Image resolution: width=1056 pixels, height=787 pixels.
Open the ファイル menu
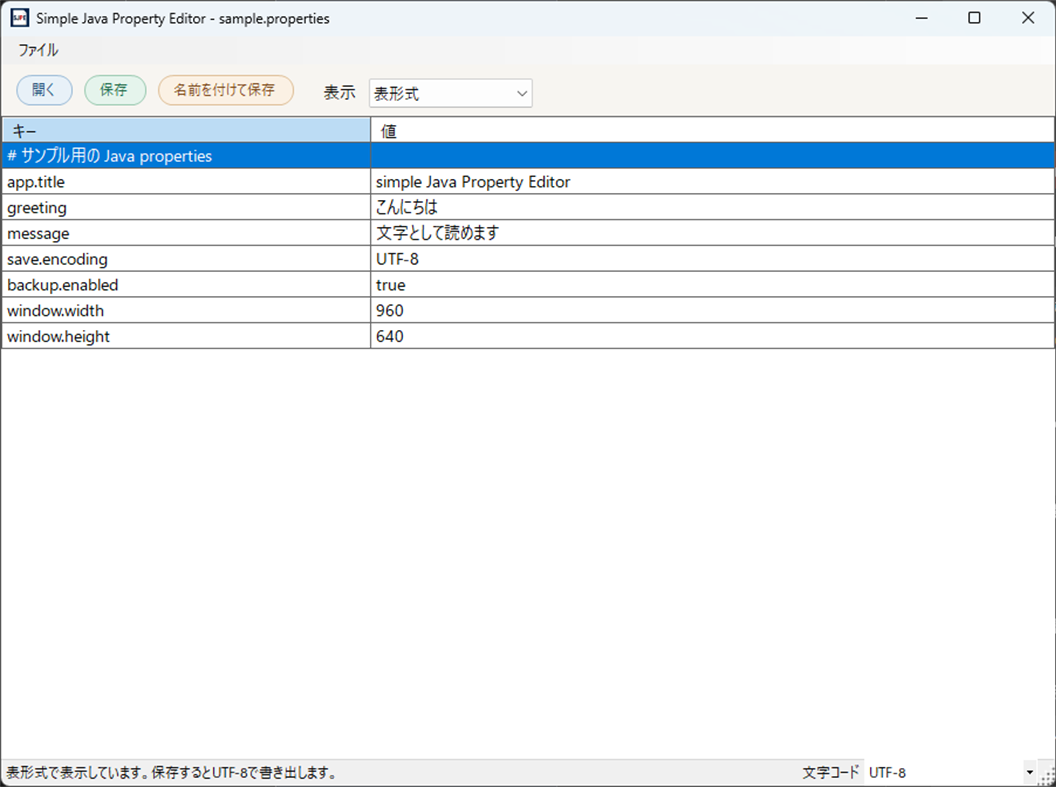tap(38, 50)
